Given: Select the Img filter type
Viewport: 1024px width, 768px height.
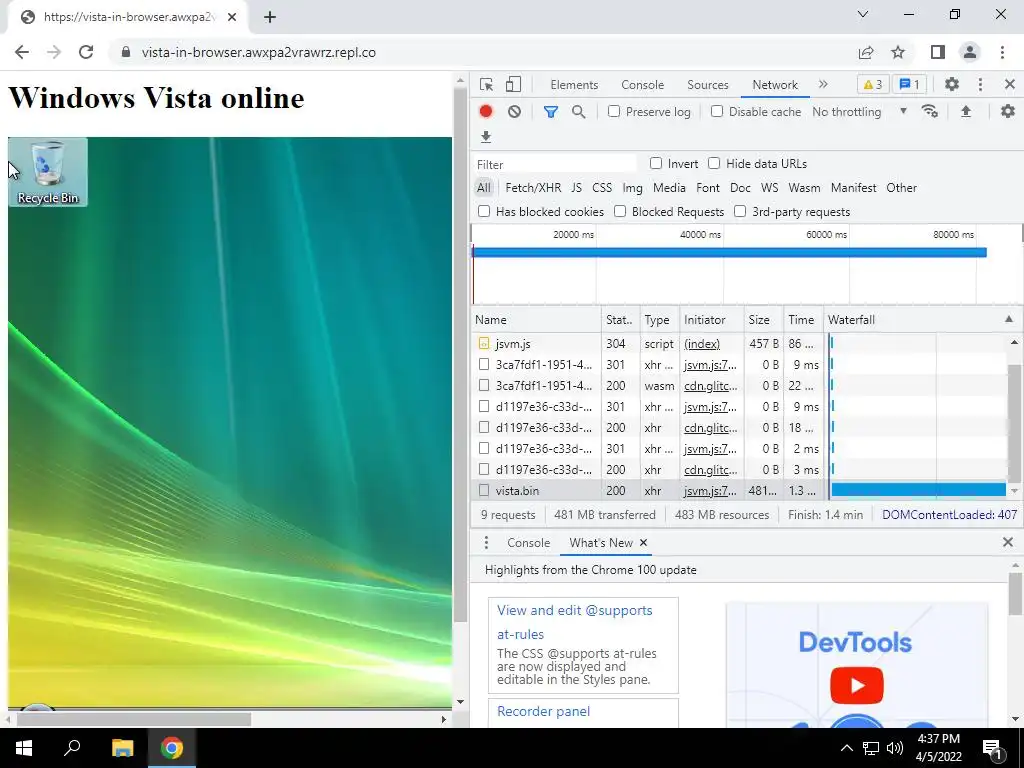Looking at the screenshot, I should pyautogui.click(x=632, y=187).
